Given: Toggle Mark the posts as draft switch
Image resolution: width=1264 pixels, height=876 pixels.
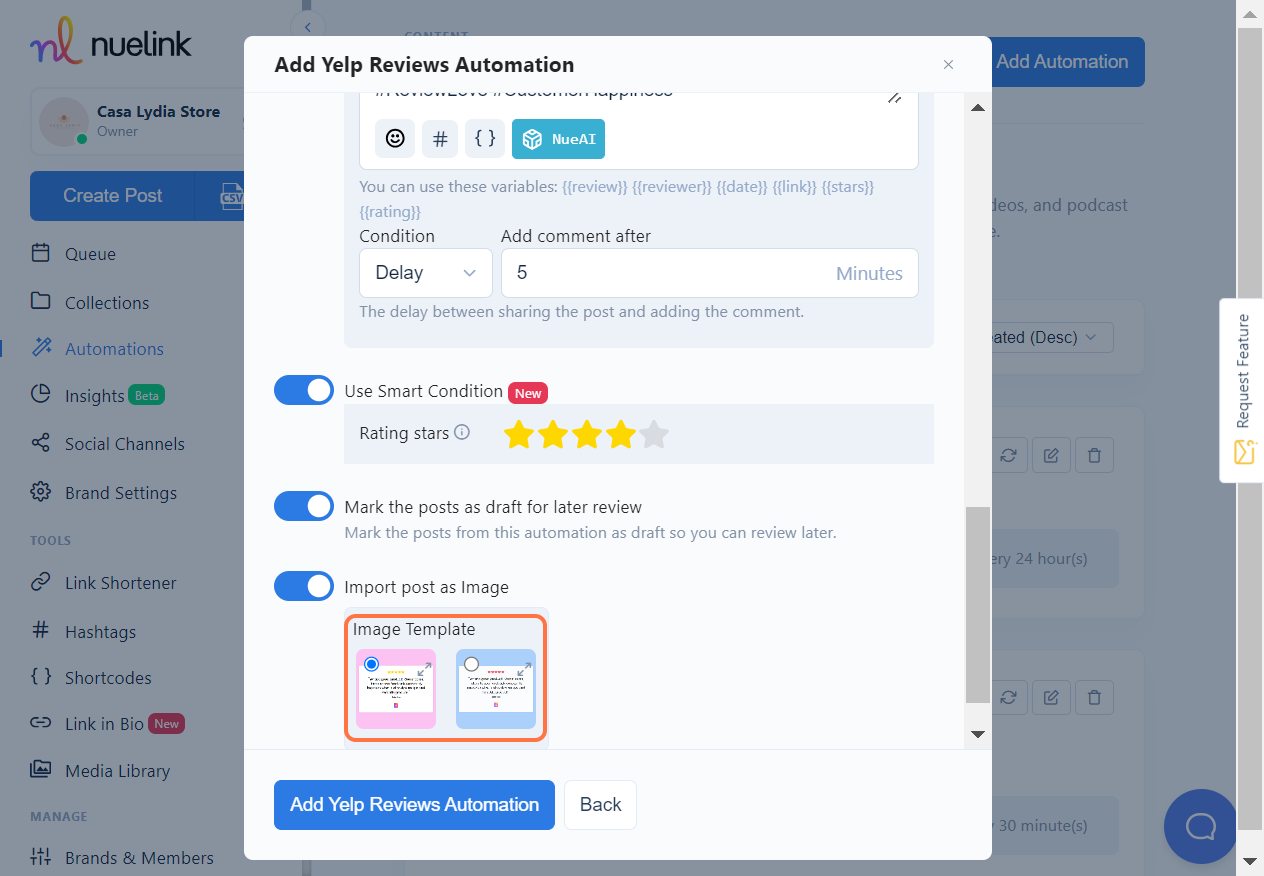Looking at the screenshot, I should (304, 506).
